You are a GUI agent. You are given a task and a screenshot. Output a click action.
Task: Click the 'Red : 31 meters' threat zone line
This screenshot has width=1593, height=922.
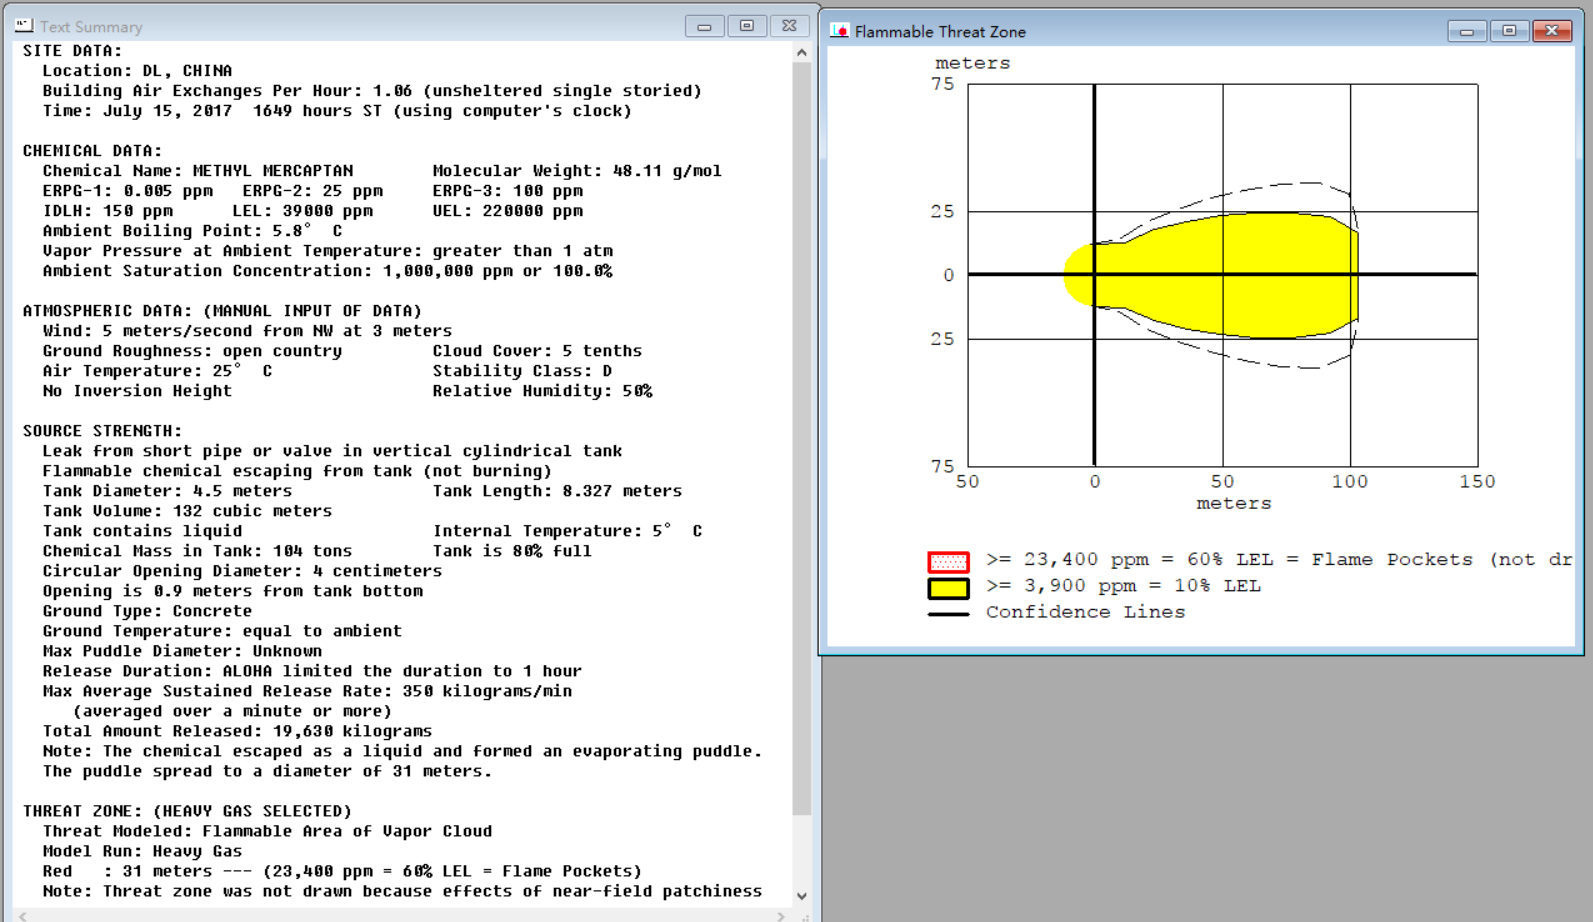coord(342,871)
